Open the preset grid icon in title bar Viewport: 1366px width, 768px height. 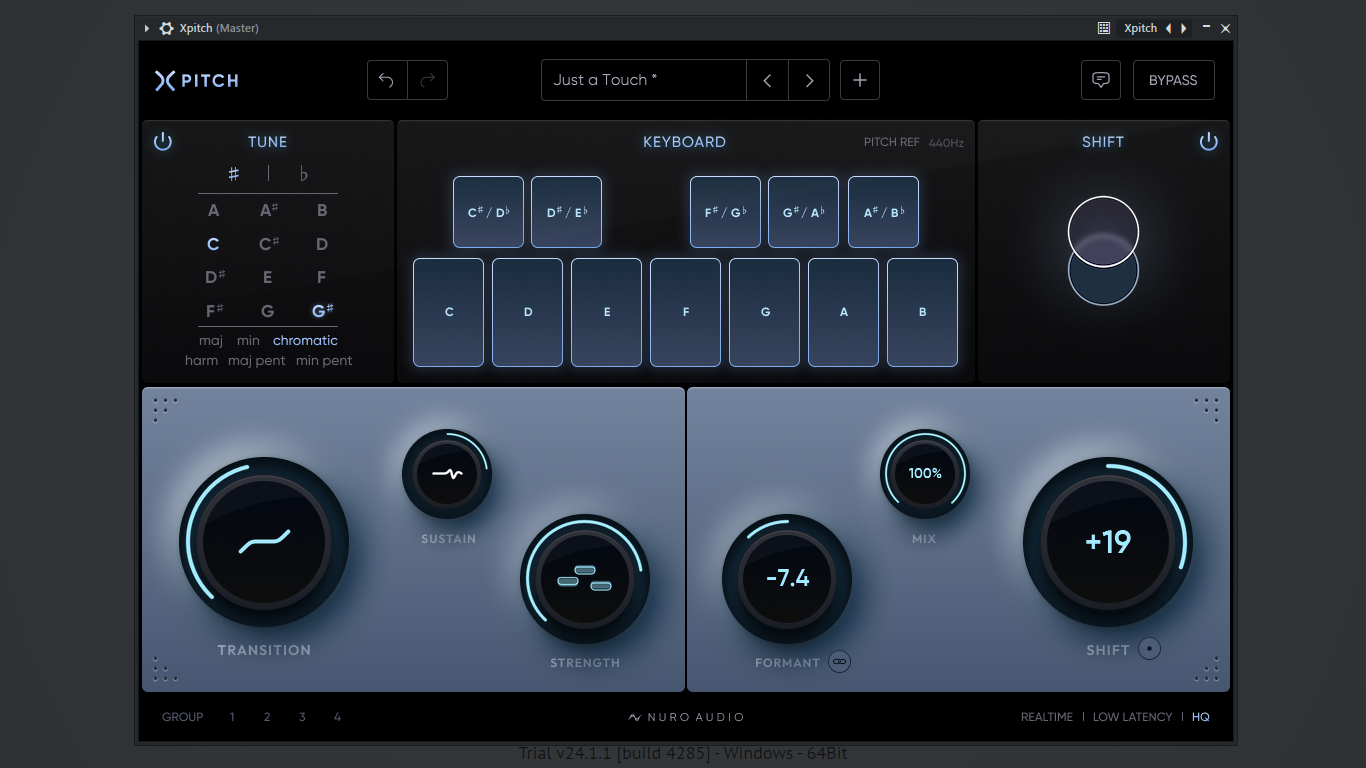[1104, 28]
